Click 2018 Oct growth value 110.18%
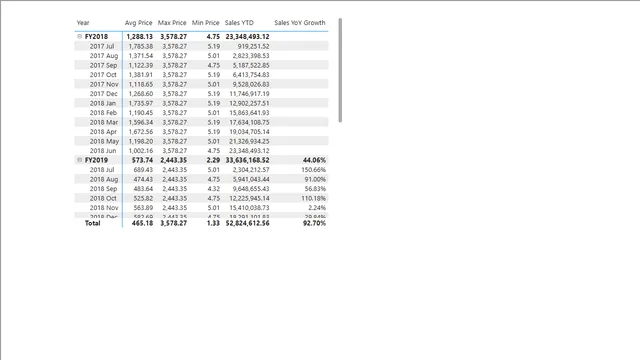Viewport: 640px width, 360px height. [x=313, y=198]
